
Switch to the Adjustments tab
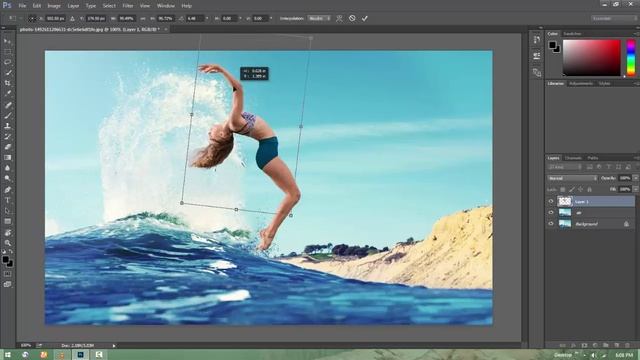click(x=581, y=83)
